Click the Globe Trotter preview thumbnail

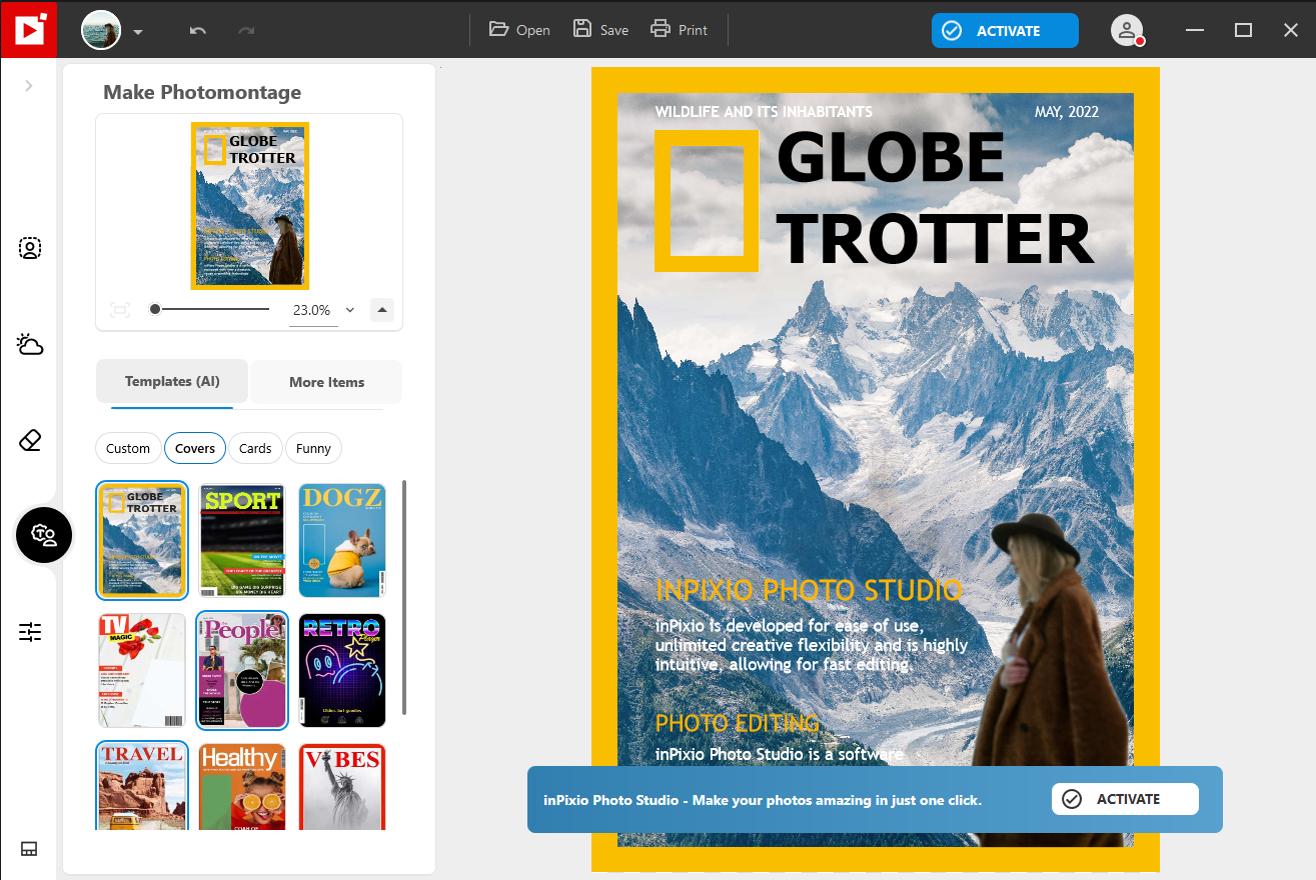click(250, 206)
